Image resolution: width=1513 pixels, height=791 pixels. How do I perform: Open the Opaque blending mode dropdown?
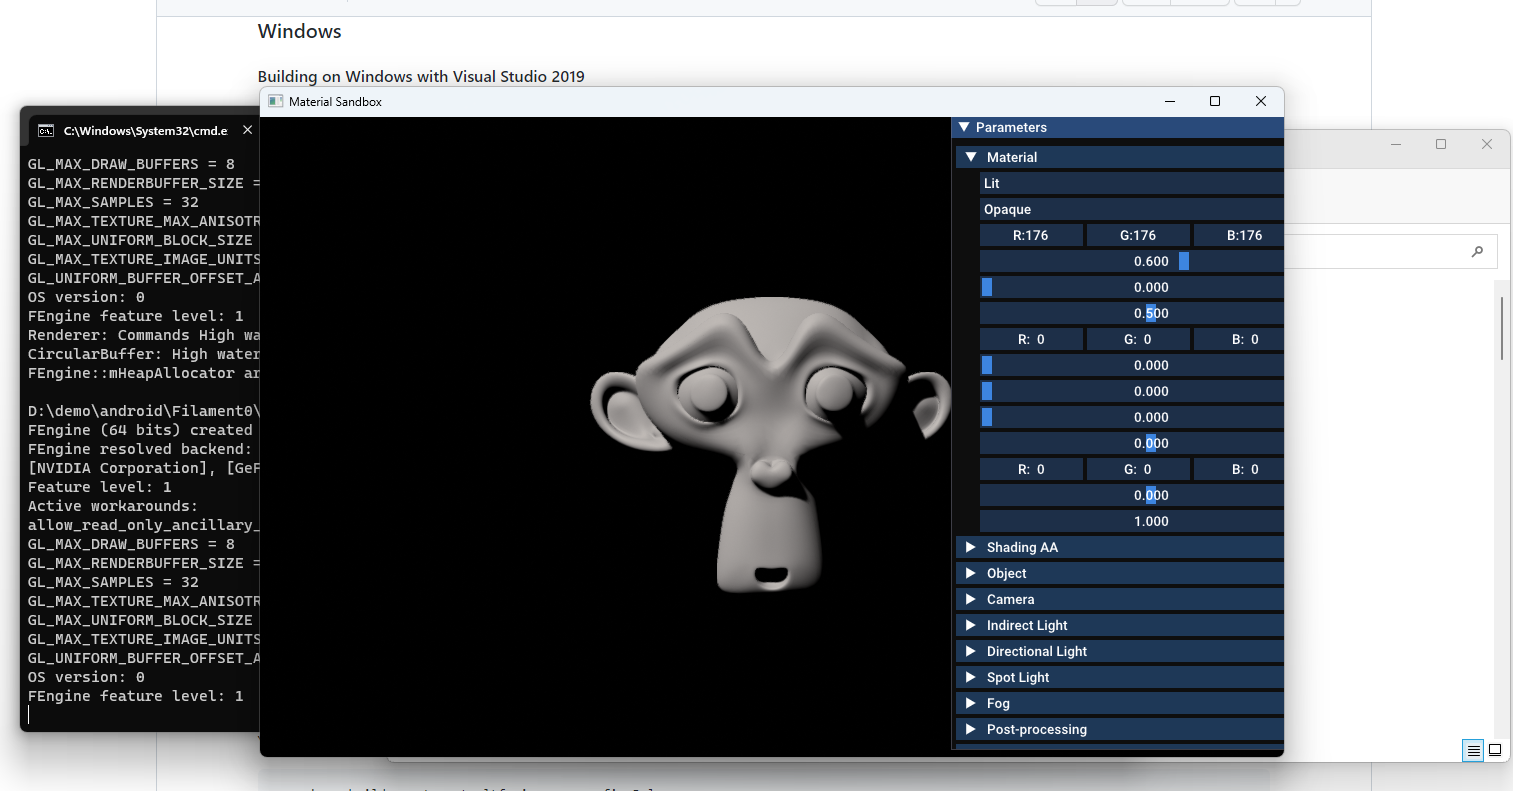tap(1131, 209)
